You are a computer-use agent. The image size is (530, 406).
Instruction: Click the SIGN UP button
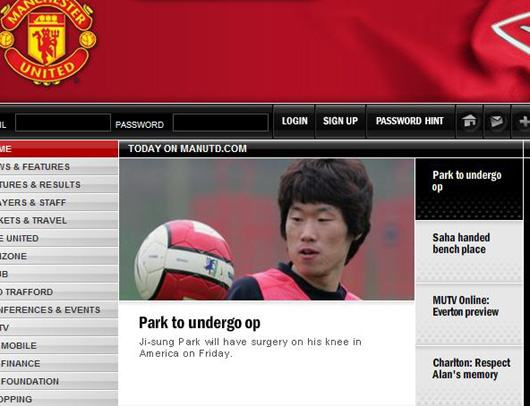[x=340, y=121]
